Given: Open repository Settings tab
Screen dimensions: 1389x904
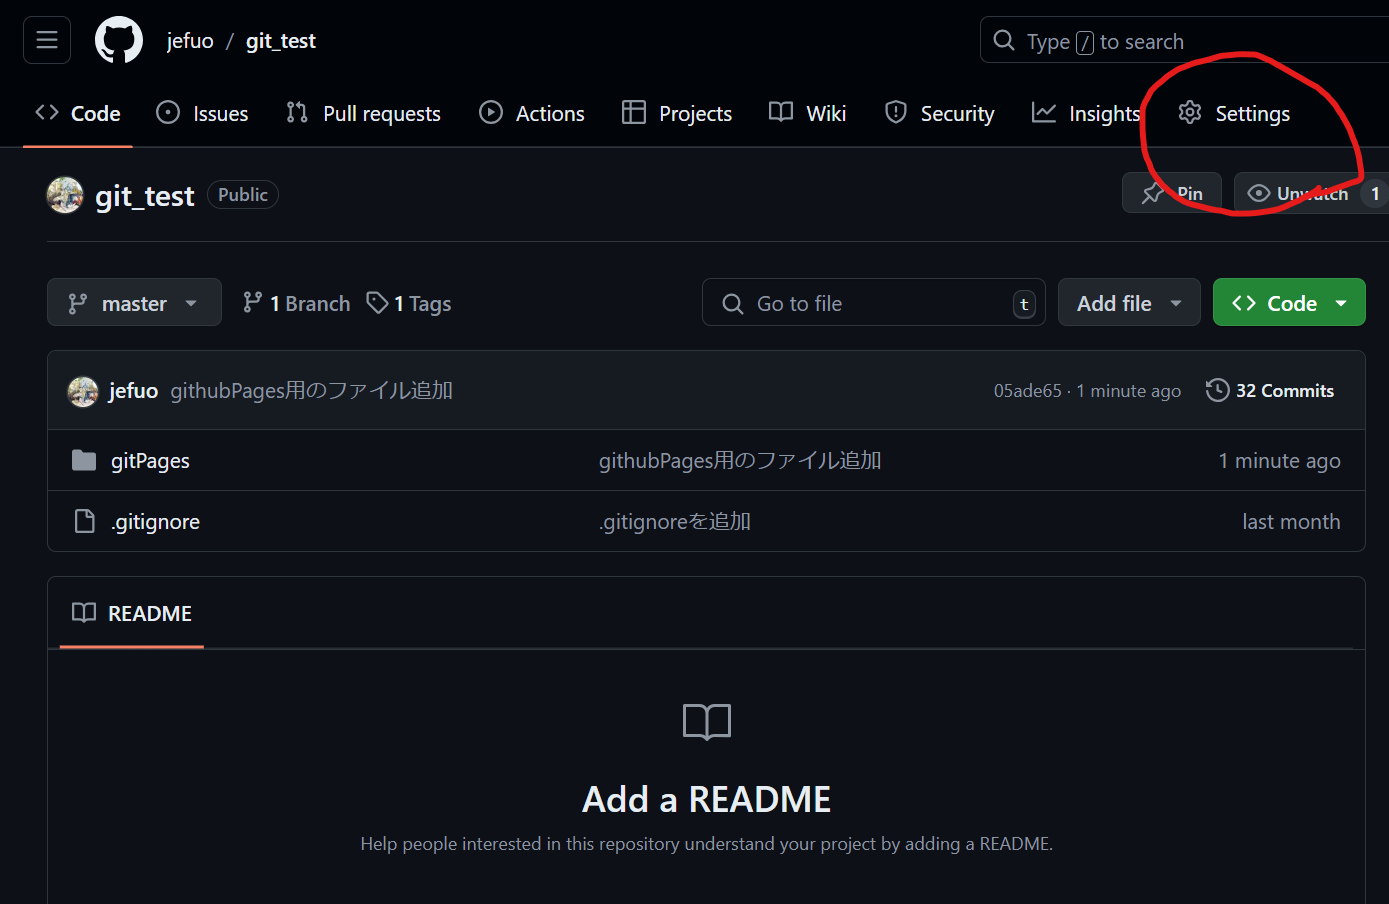Looking at the screenshot, I should (1234, 114).
